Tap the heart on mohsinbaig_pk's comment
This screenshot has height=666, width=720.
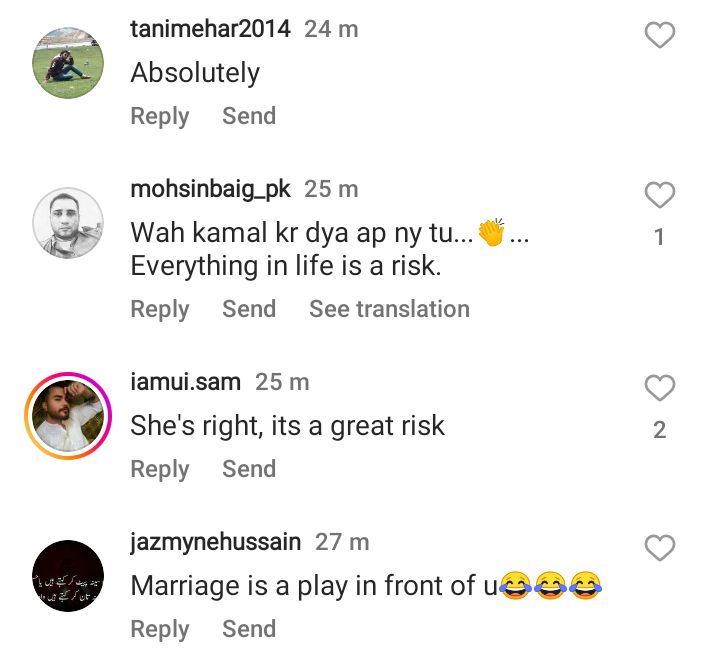[x=659, y=195]
